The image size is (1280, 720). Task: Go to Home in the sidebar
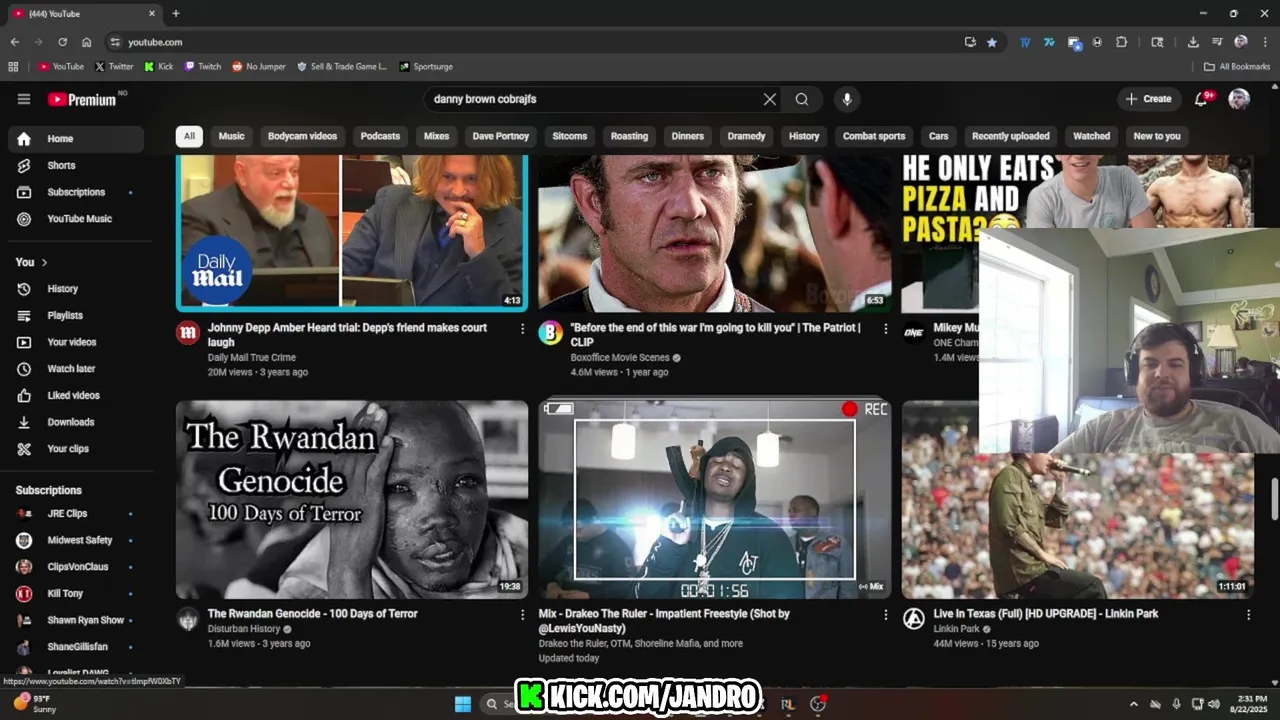76,139
